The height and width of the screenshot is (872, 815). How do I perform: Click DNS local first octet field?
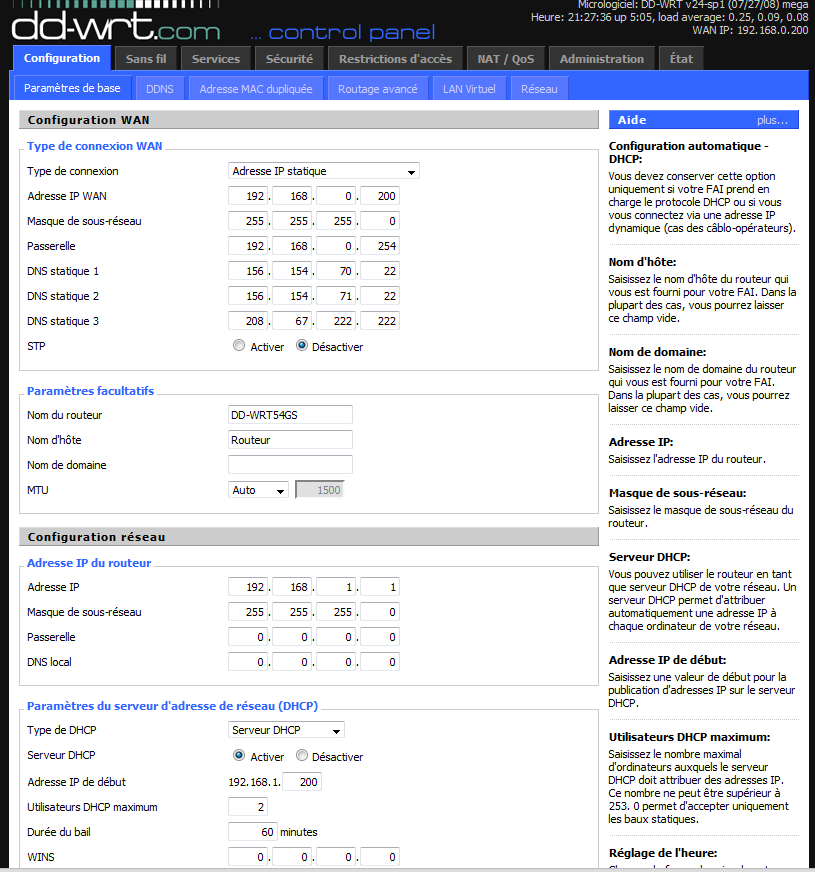click(248, 662)
